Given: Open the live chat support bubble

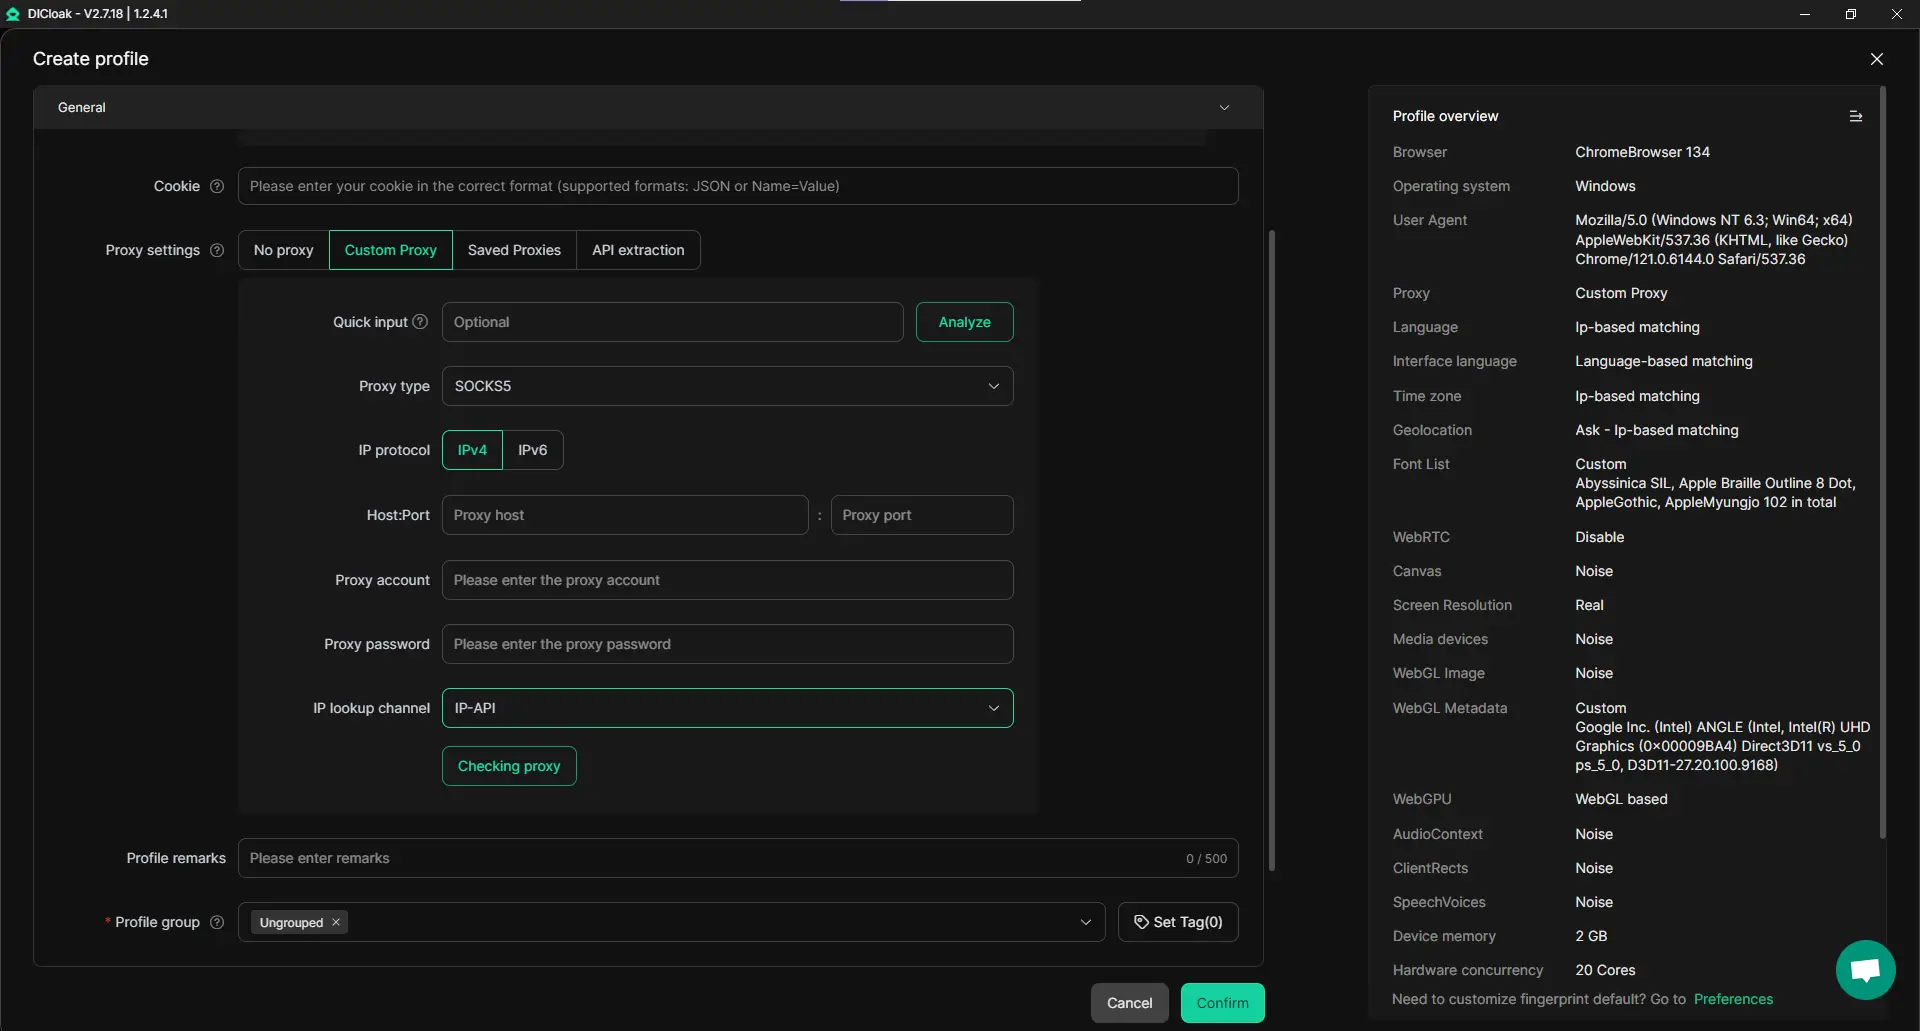Looking at the screenshot, I should click(x=1865, y=969).
